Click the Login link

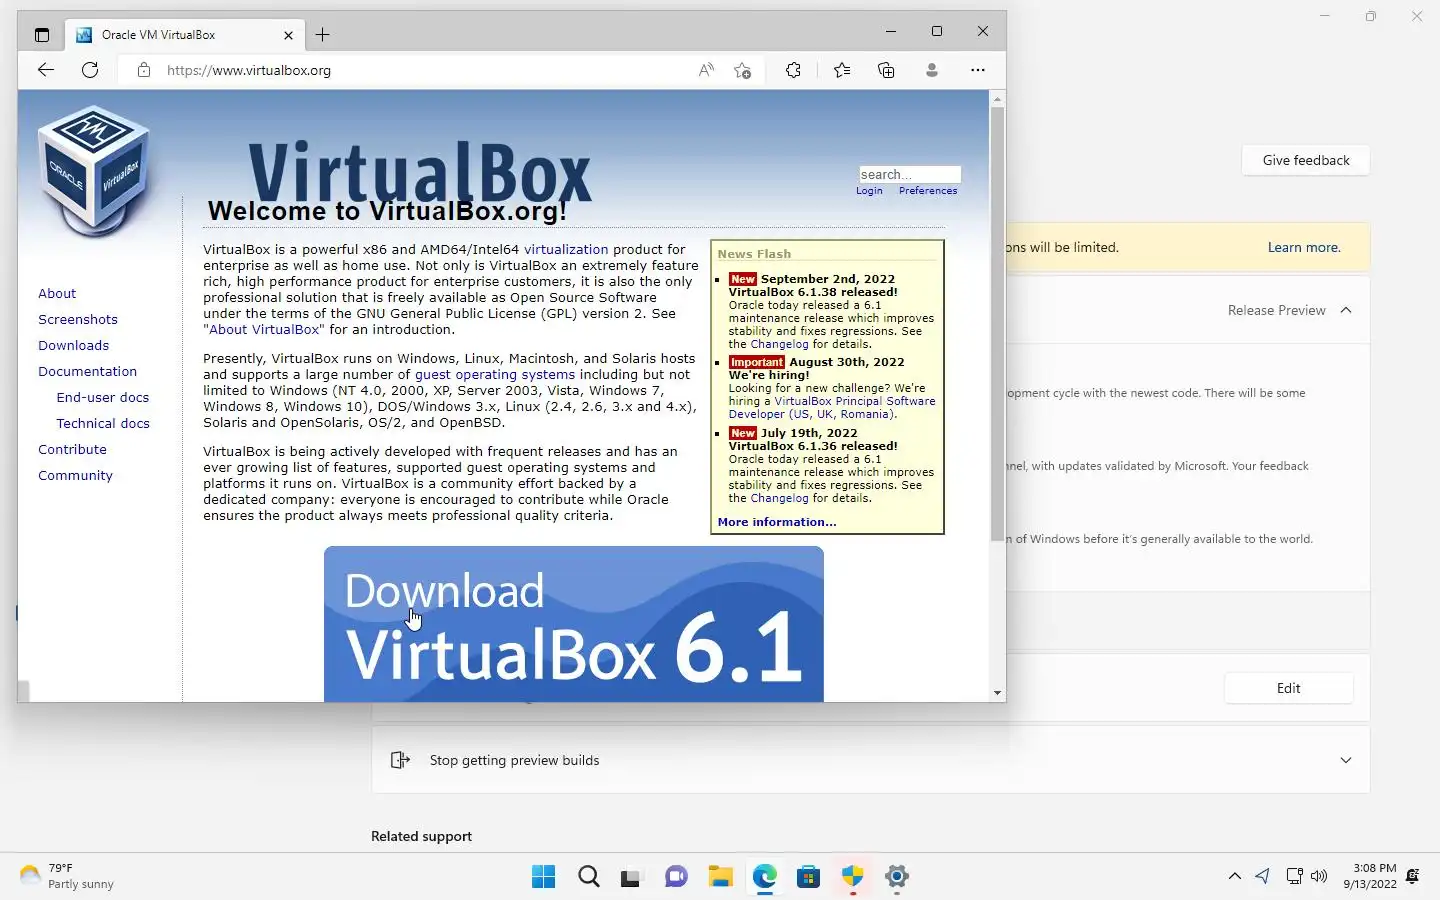[x=869, y=191]
